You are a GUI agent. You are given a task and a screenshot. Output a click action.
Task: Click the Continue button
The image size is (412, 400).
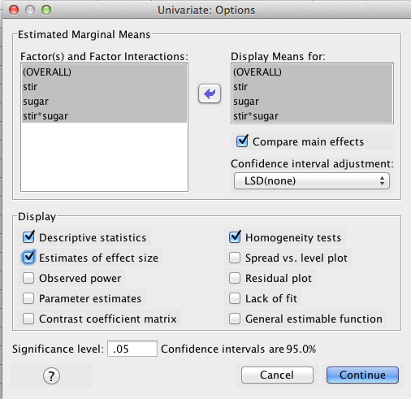click(x=362, y=375)
